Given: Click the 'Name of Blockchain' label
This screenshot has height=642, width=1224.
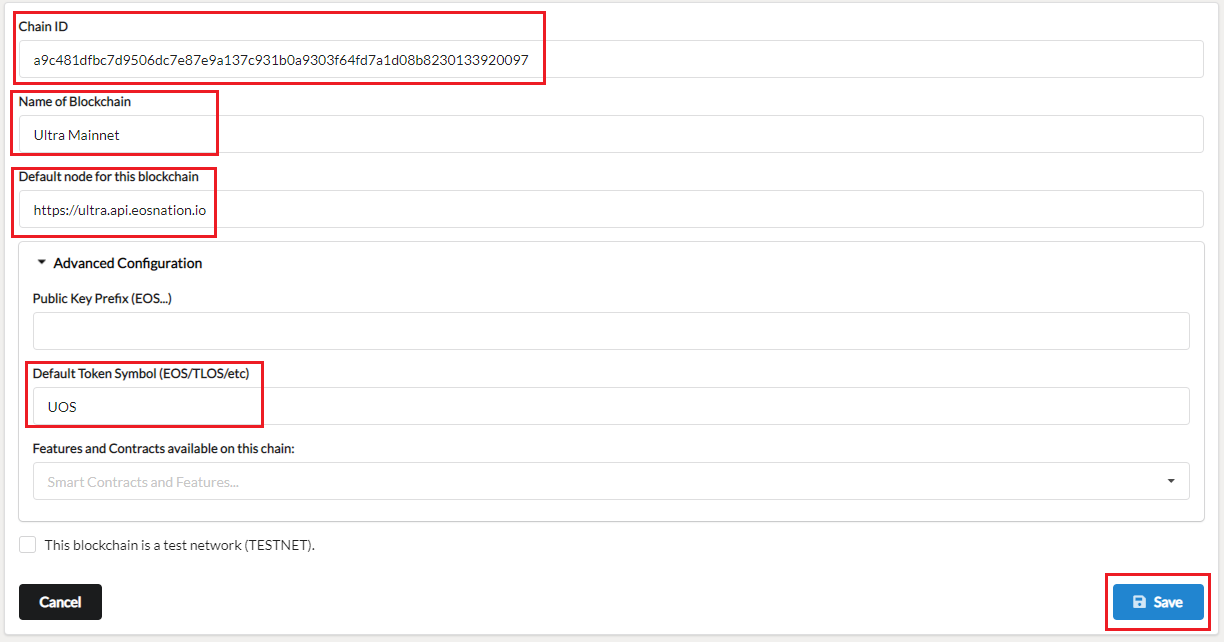Looking at the screenshot, I should [x=75, y=101].
